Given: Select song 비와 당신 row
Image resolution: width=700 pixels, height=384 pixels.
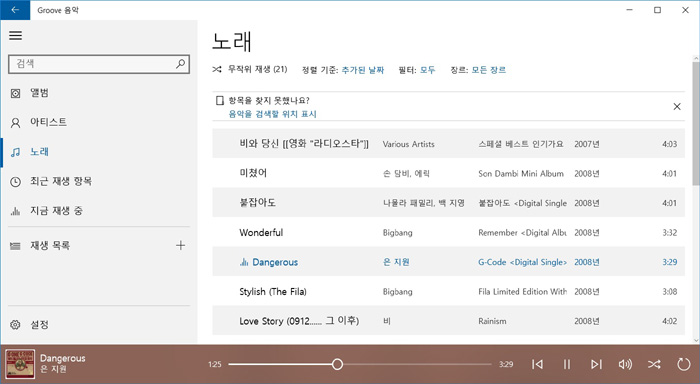Looking at the screenshot, I should (448, 144).
